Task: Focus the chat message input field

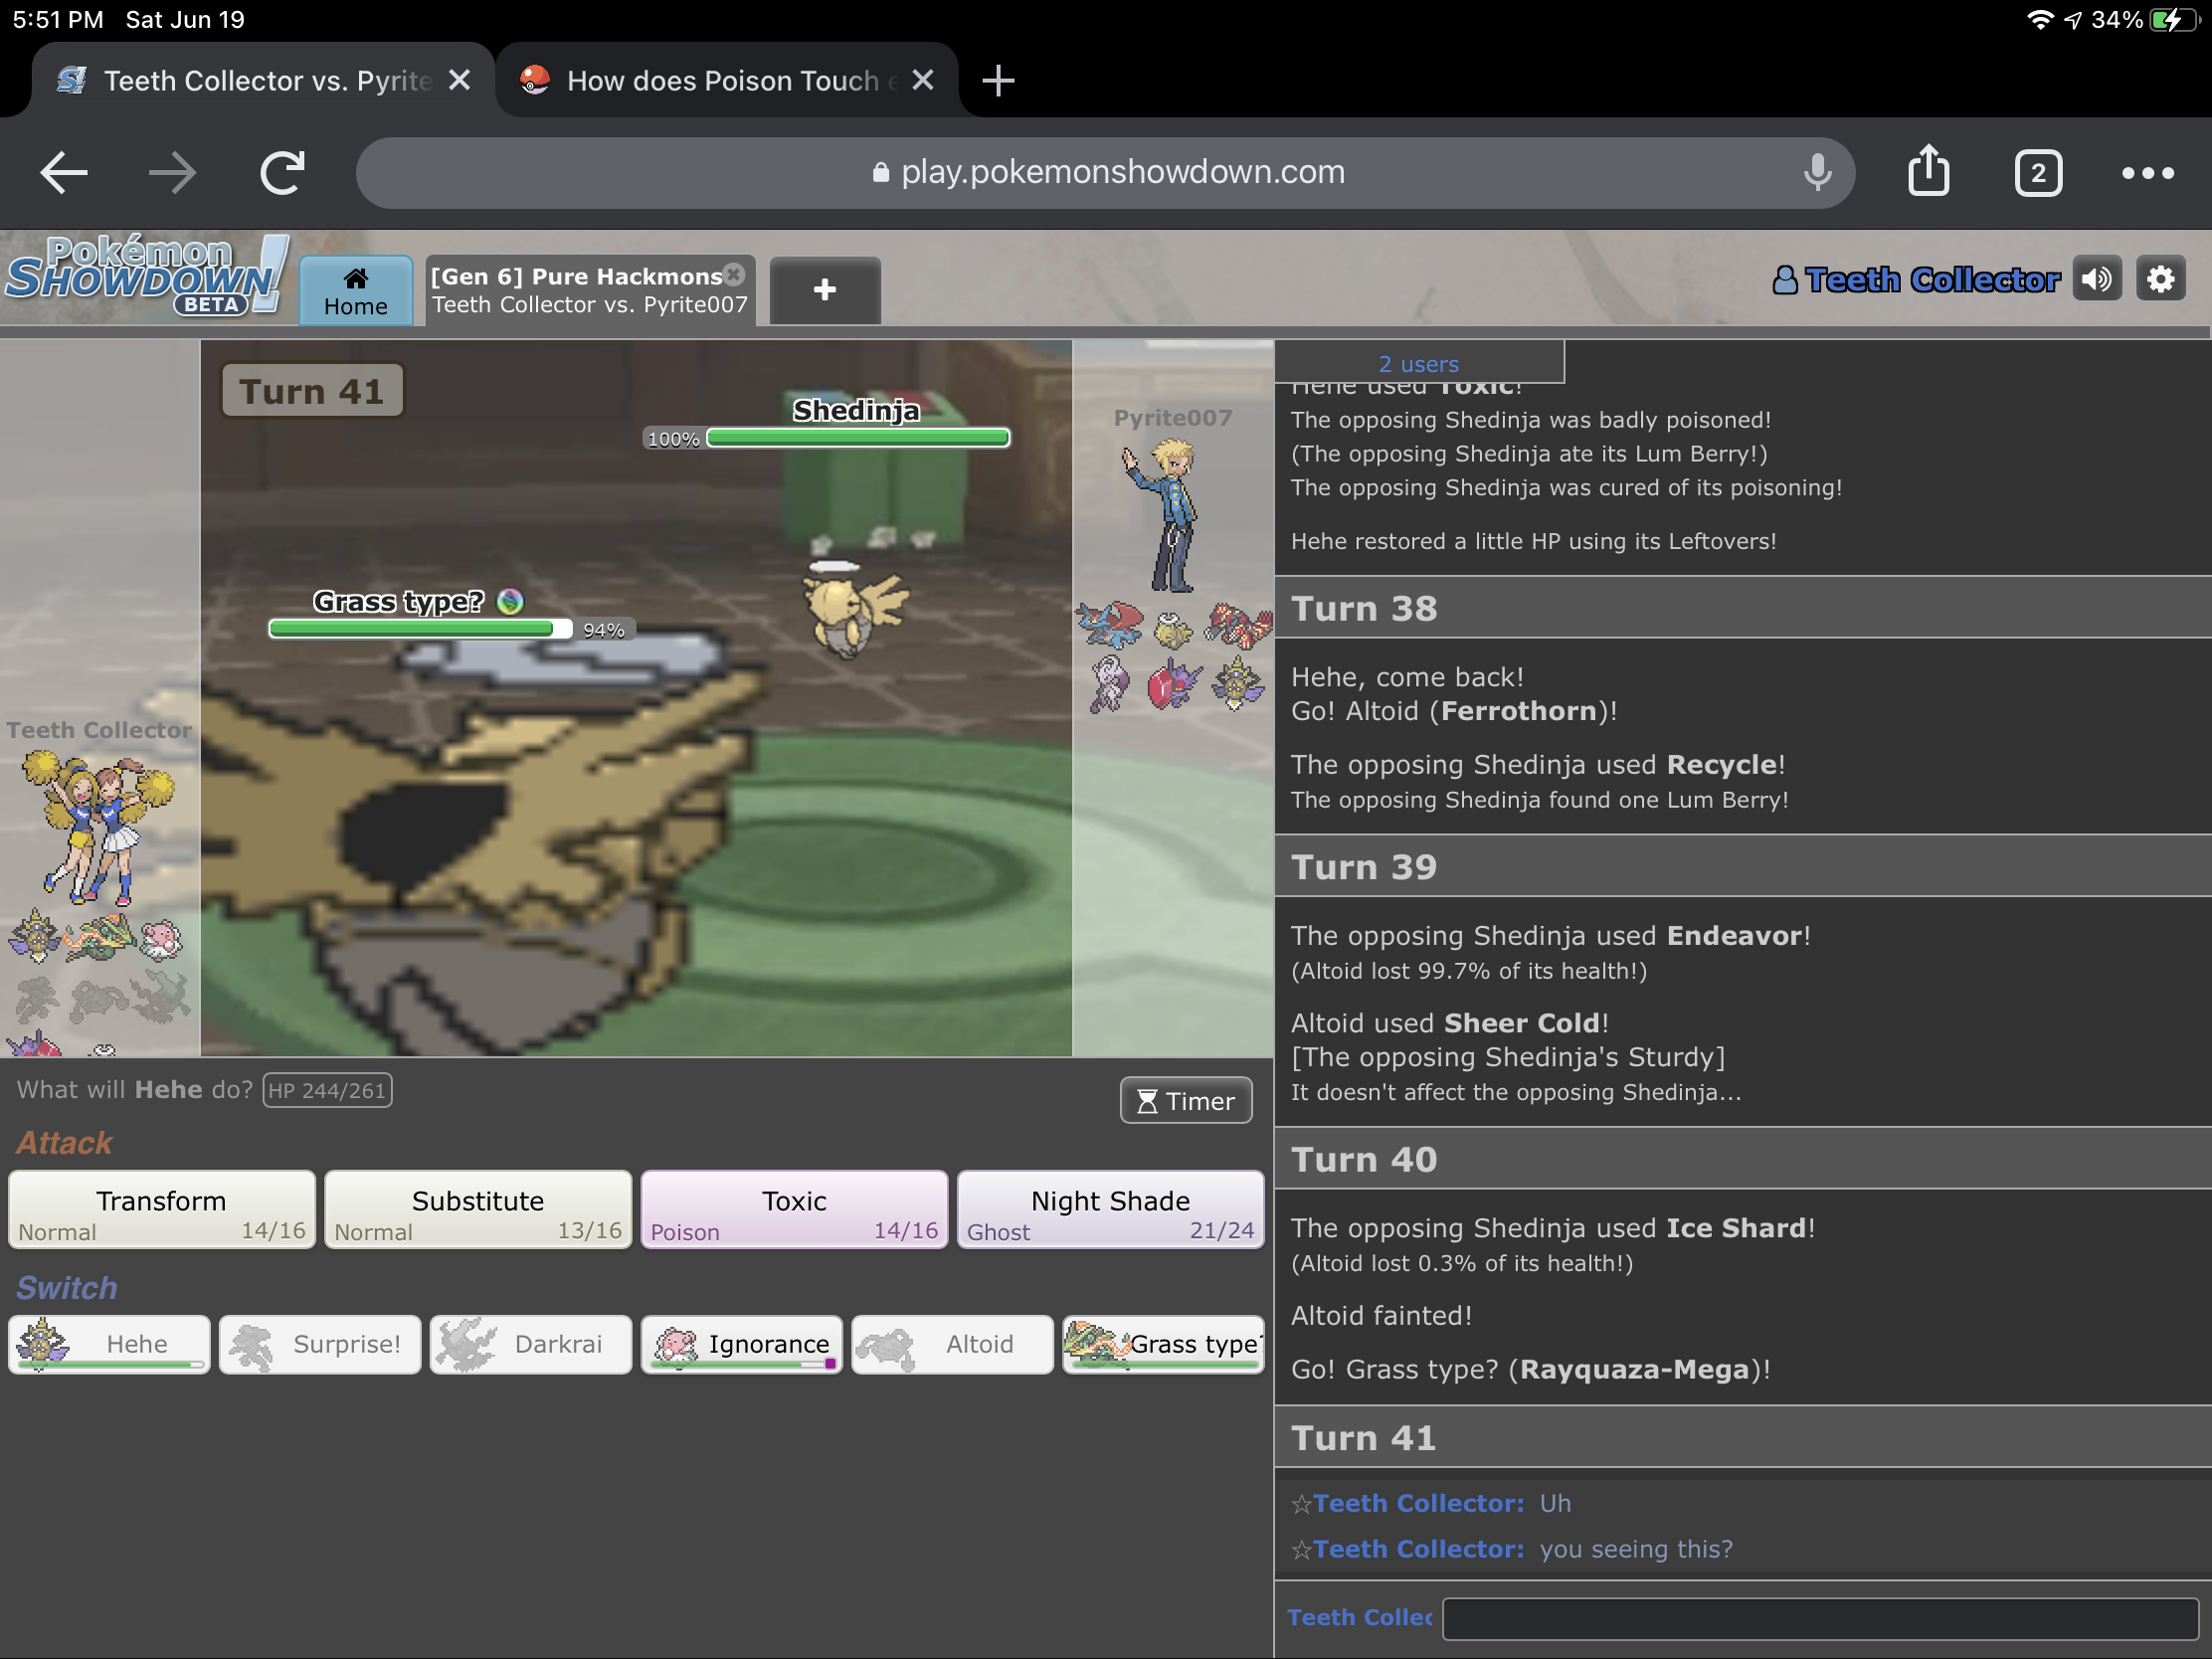Action: point(1818,1618)
